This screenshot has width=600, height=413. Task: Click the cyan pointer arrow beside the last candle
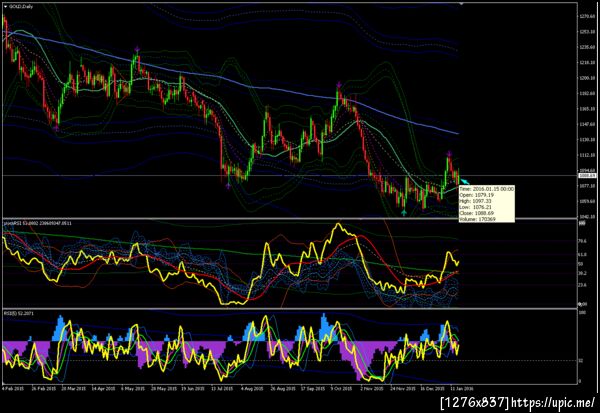[465, 181]
